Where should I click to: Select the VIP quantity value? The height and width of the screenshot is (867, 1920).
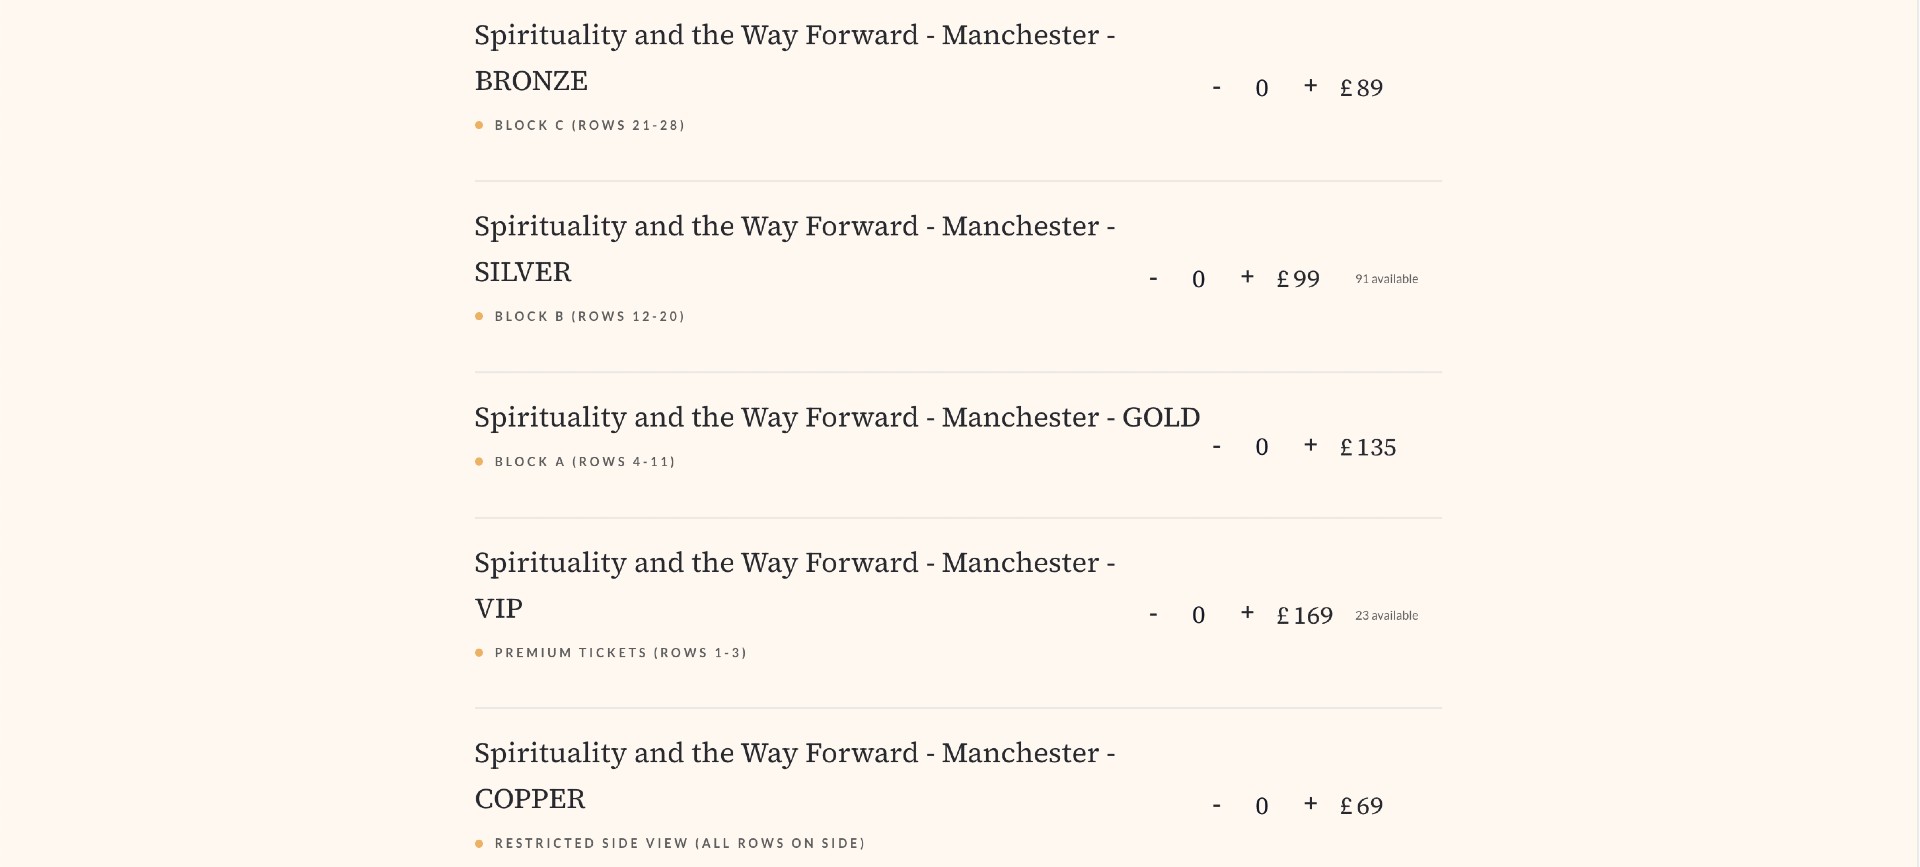click(x=1199, y=615)
